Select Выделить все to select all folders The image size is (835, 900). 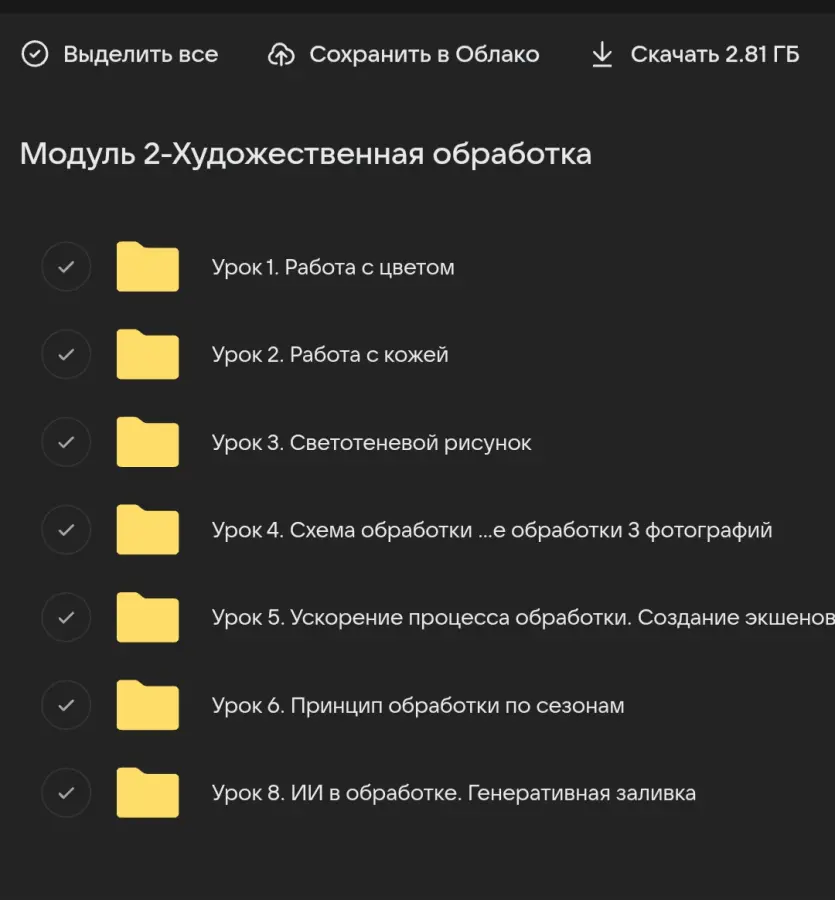pyautogui.click(x=141, y=54)
